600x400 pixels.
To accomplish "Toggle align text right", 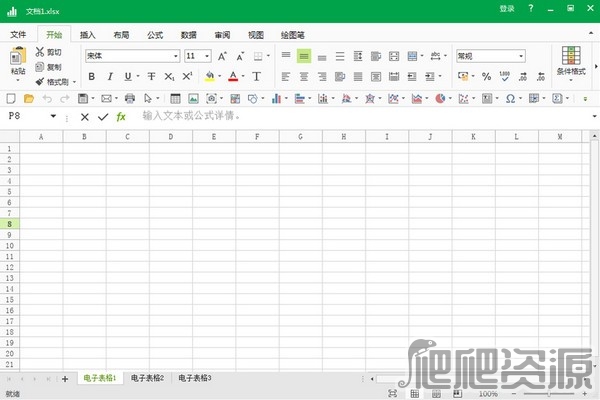I will pyautogui.click(x=322, y=77).
